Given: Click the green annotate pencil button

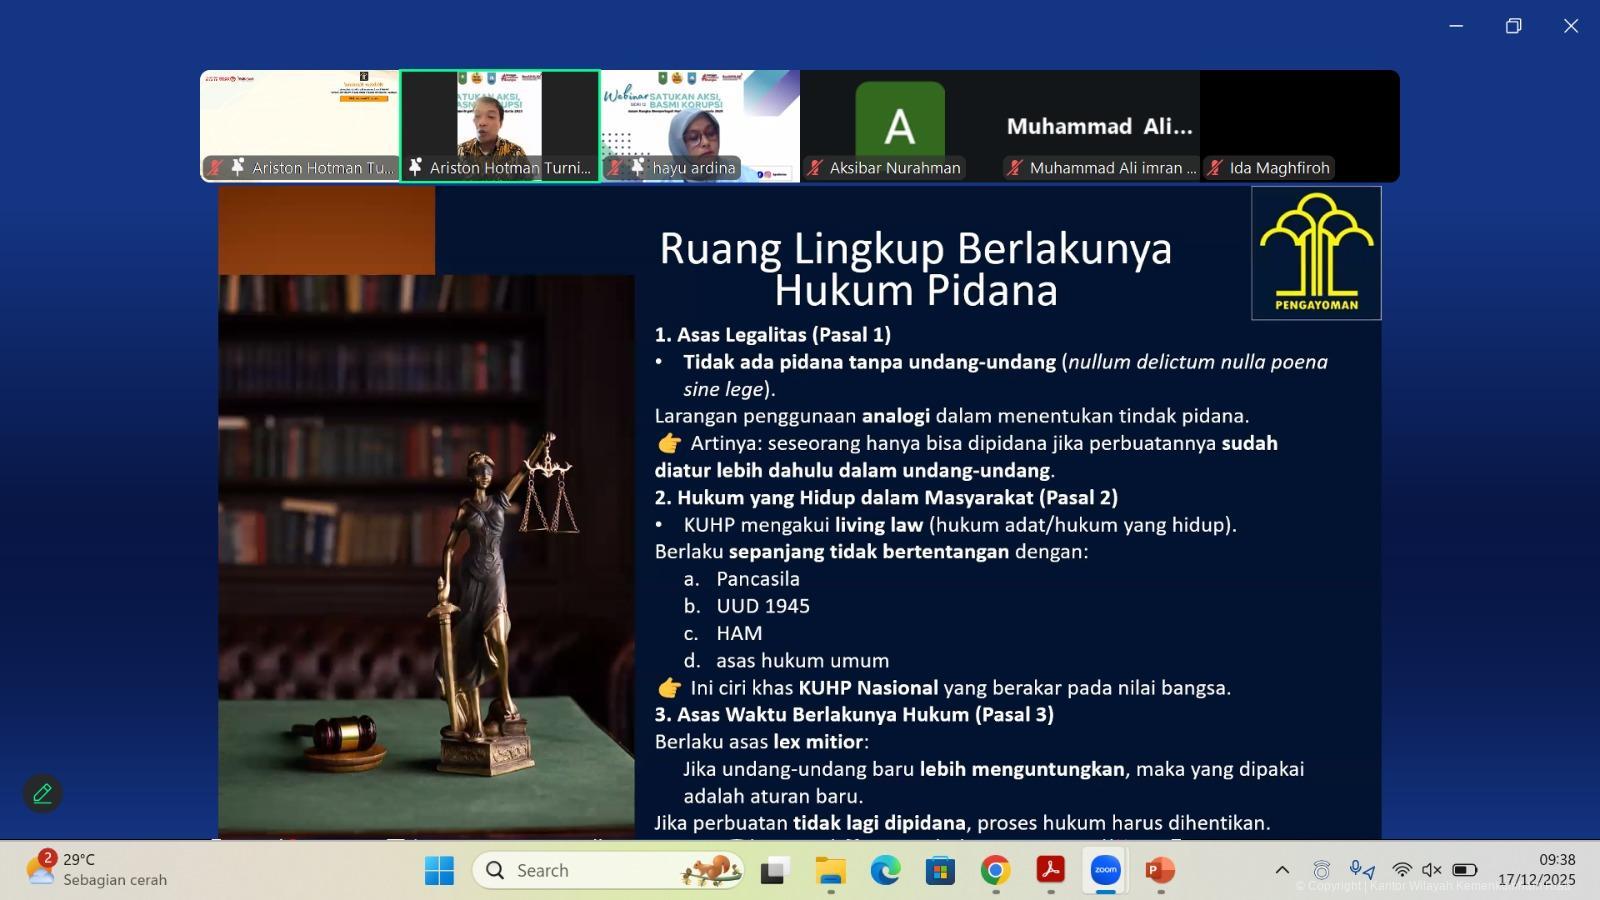Looking at the screenshot, I should 42,793.
